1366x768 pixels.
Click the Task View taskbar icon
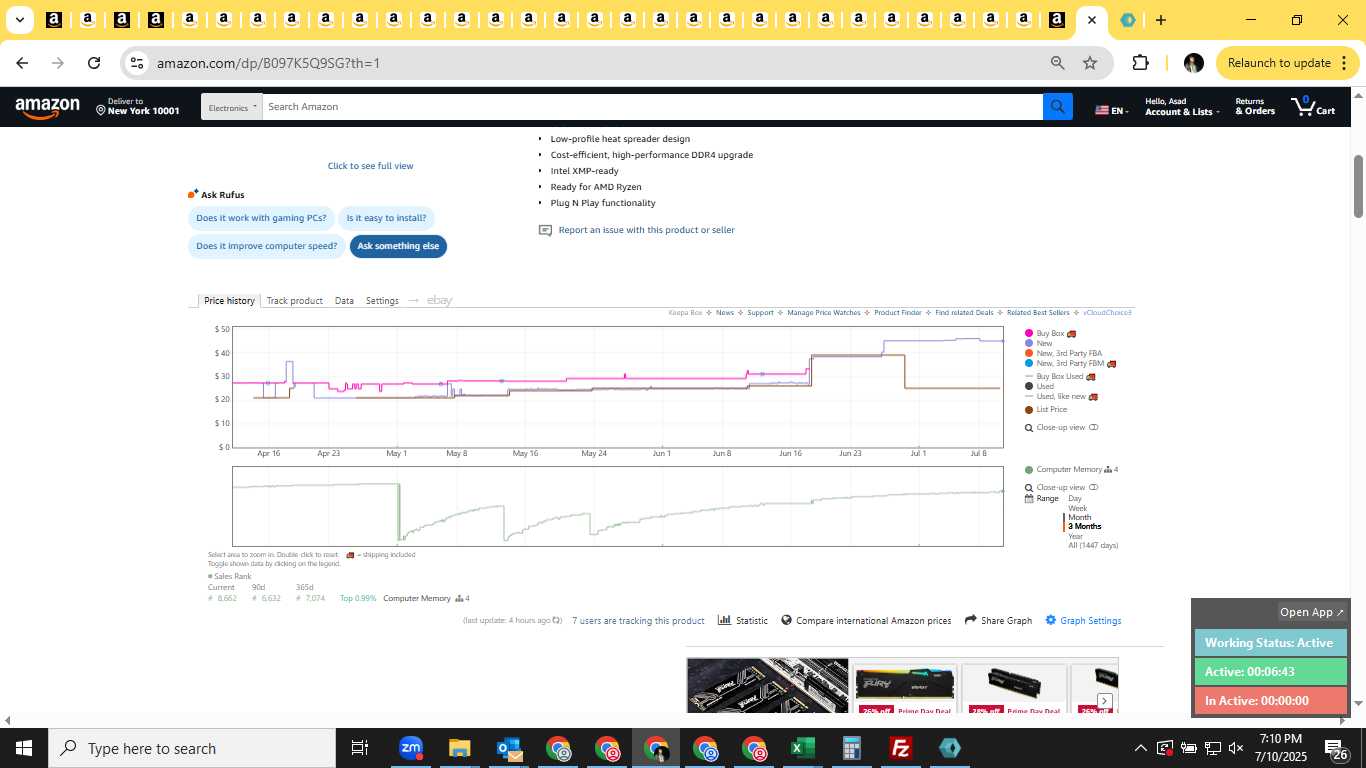[360, 748]
